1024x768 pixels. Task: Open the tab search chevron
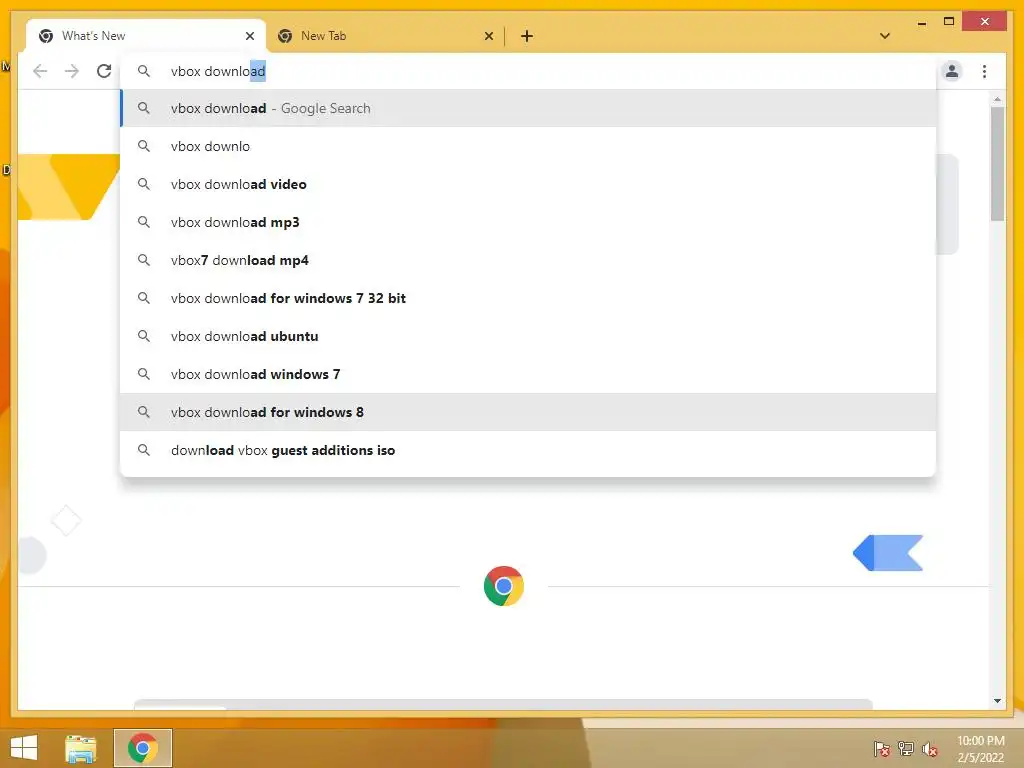point(885,36)
